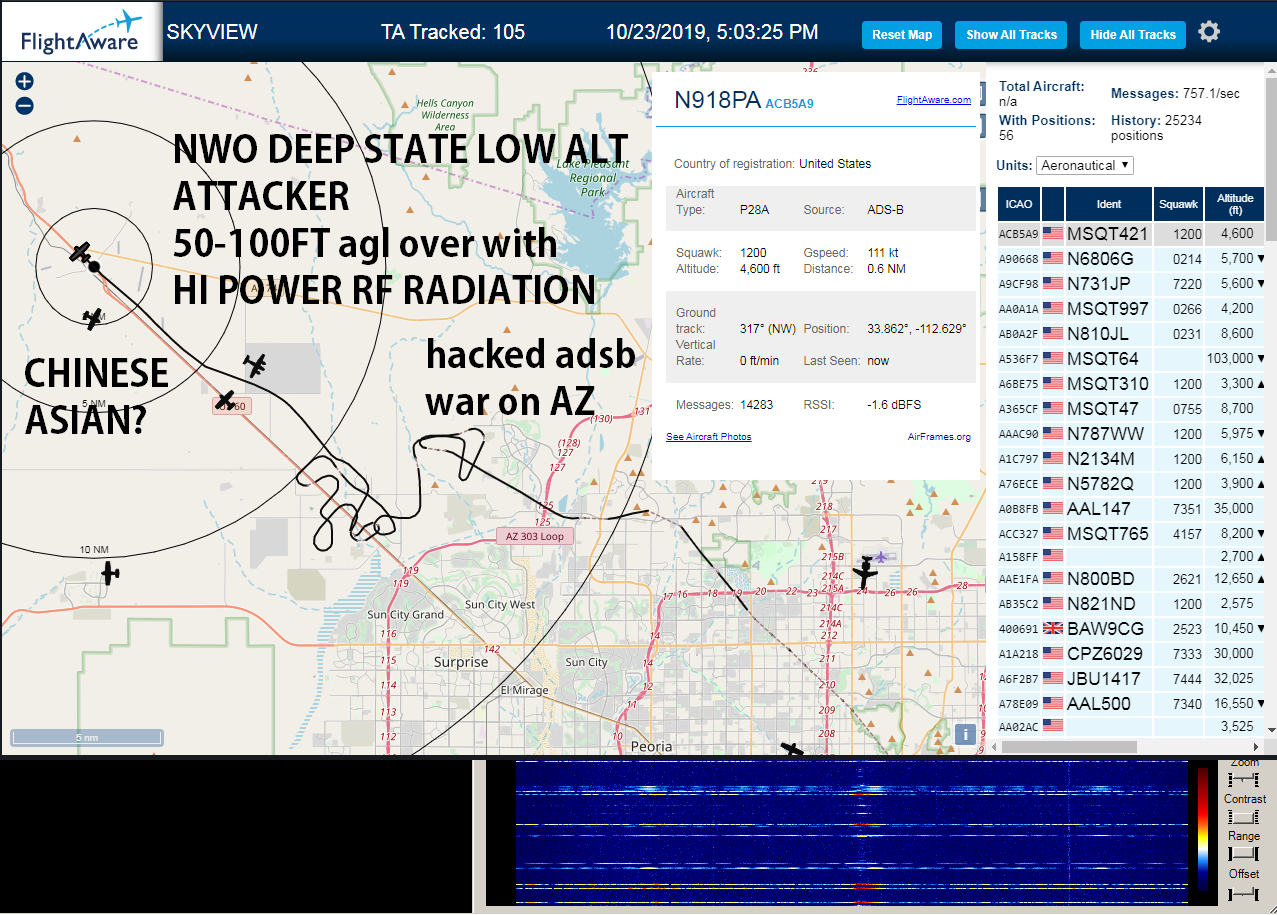This screenshot has width=1277, height=915.
Task: Select the N787WW aircraft row
Action: (1131, 434)
